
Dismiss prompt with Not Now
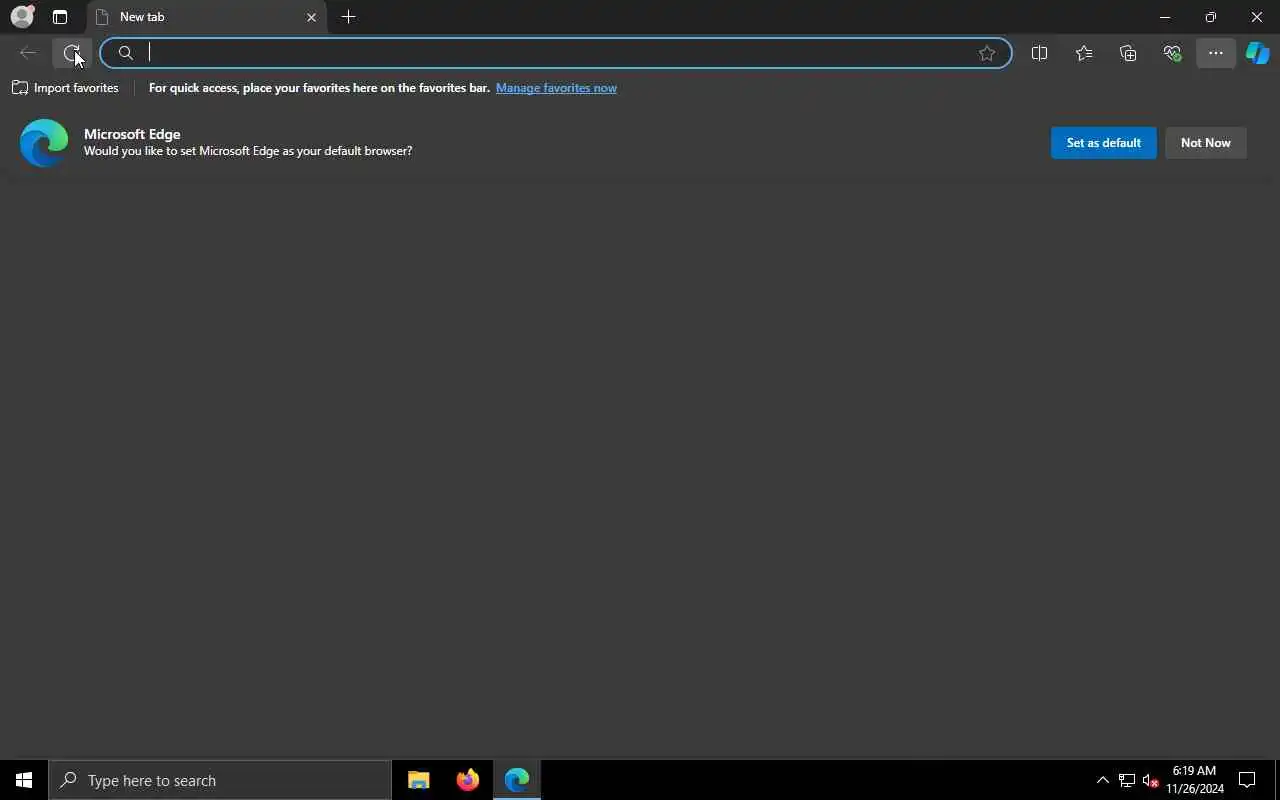(1205, 143)
